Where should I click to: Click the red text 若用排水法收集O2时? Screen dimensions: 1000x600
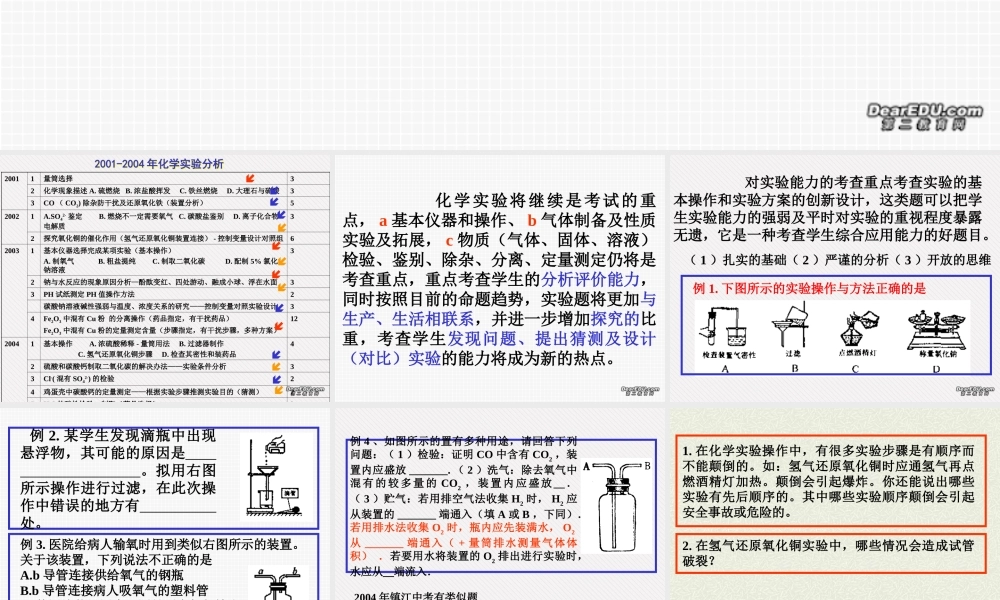click(x=464, y=542)
